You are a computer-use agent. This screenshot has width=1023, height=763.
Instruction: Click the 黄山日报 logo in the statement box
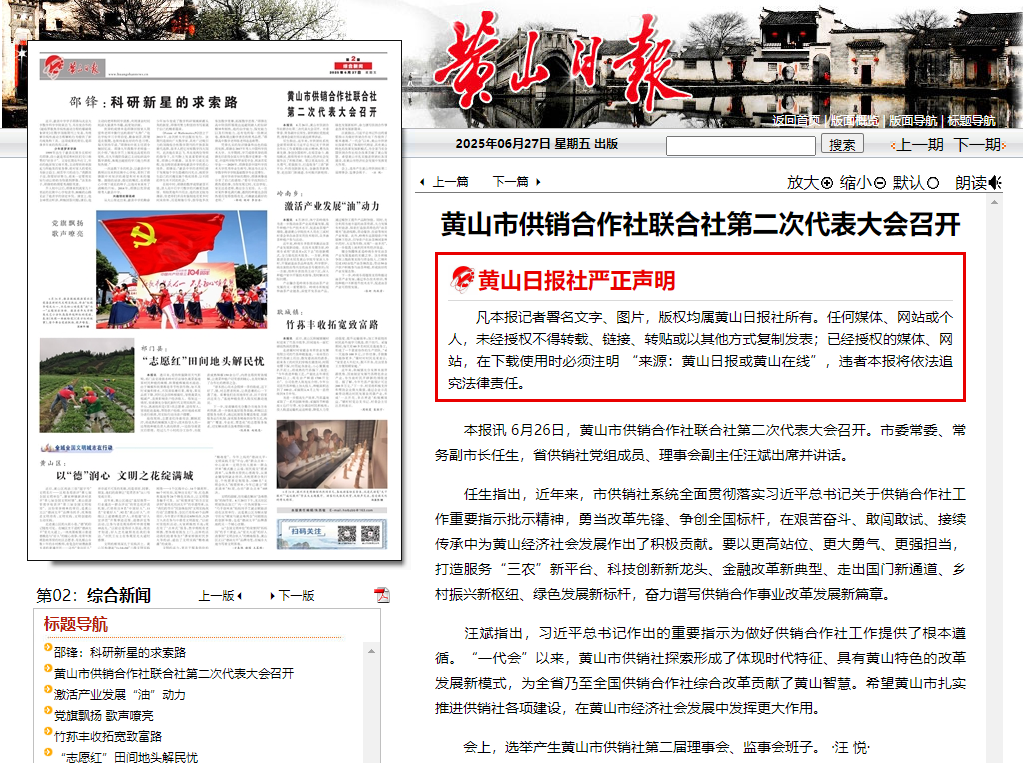coord(462,279)
